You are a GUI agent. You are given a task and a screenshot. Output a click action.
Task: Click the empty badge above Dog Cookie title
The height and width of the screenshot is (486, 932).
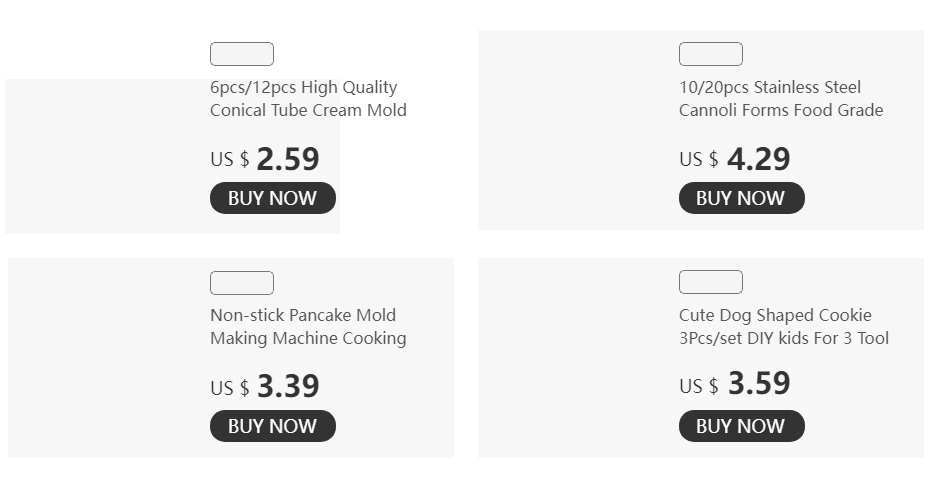click(x=711, y=282)
